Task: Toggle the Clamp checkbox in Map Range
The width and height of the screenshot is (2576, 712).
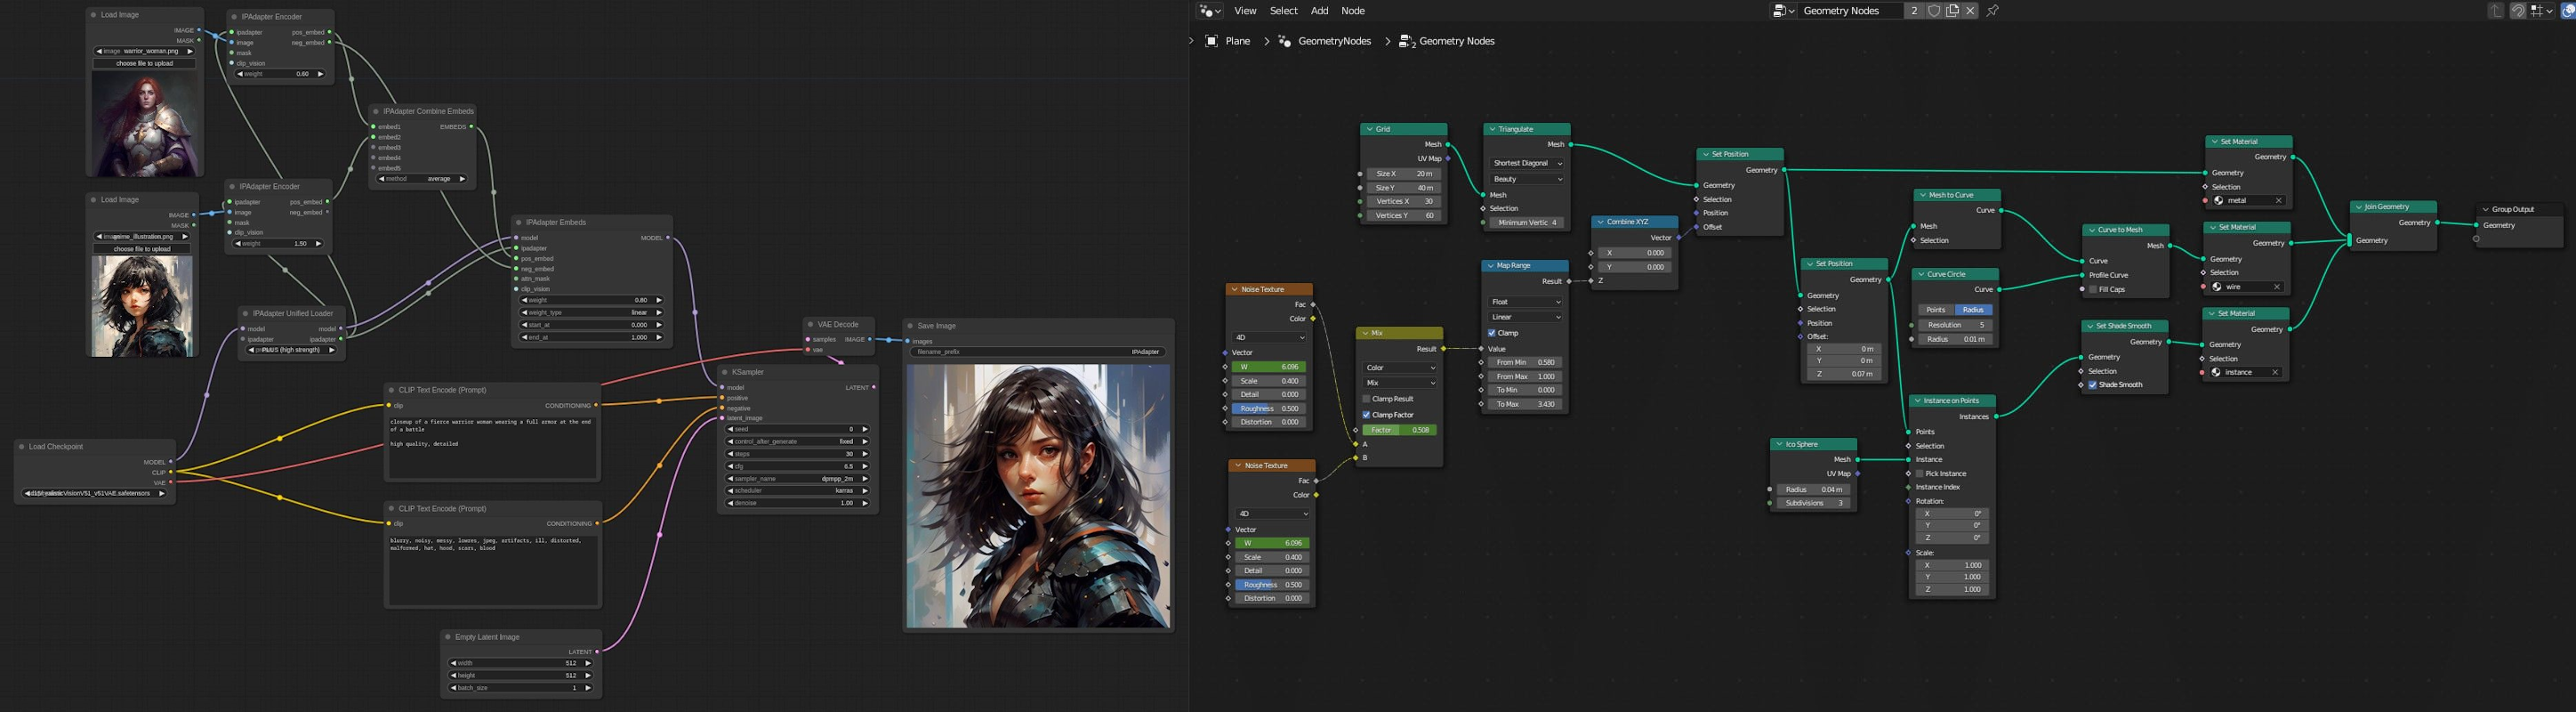Action: click(x=1492, y=333)
